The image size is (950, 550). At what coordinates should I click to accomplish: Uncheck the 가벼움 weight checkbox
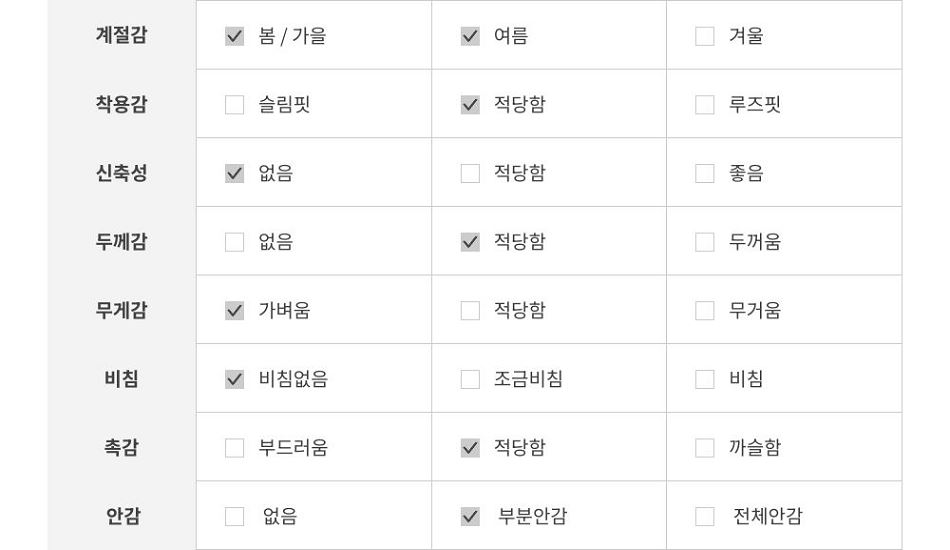click(x=234, y=311)
